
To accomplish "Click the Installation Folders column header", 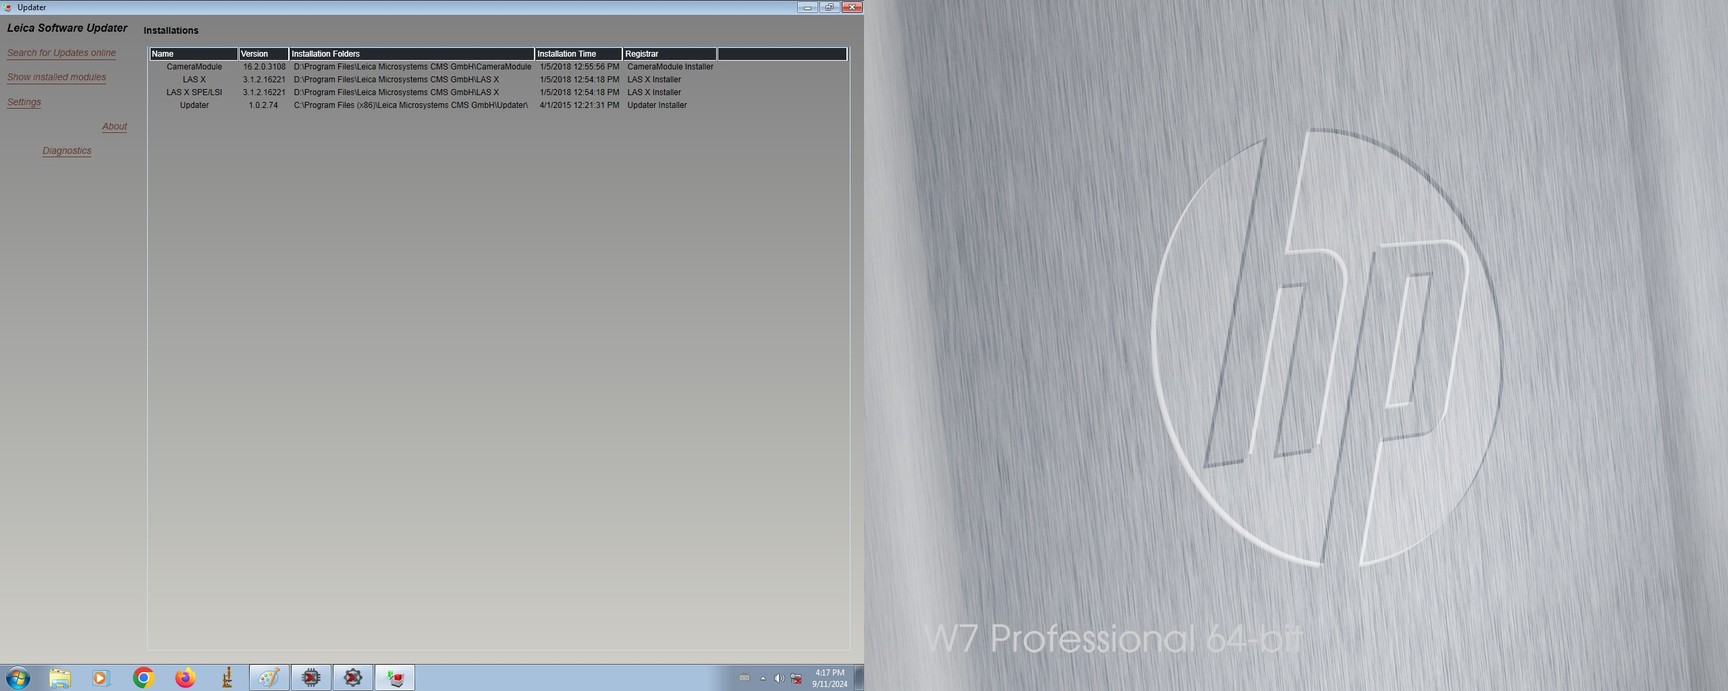I will [x=411, y=54].
